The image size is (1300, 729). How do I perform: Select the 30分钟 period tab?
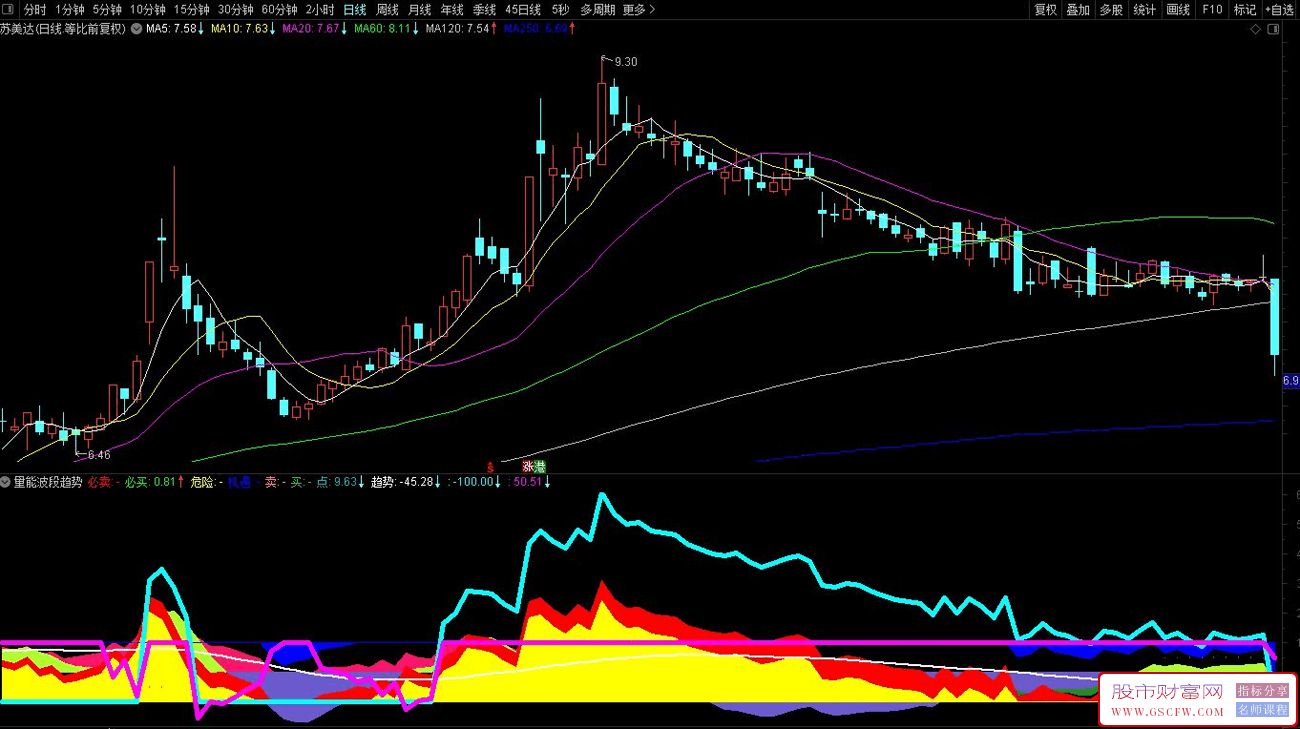[x=235, y=10]
